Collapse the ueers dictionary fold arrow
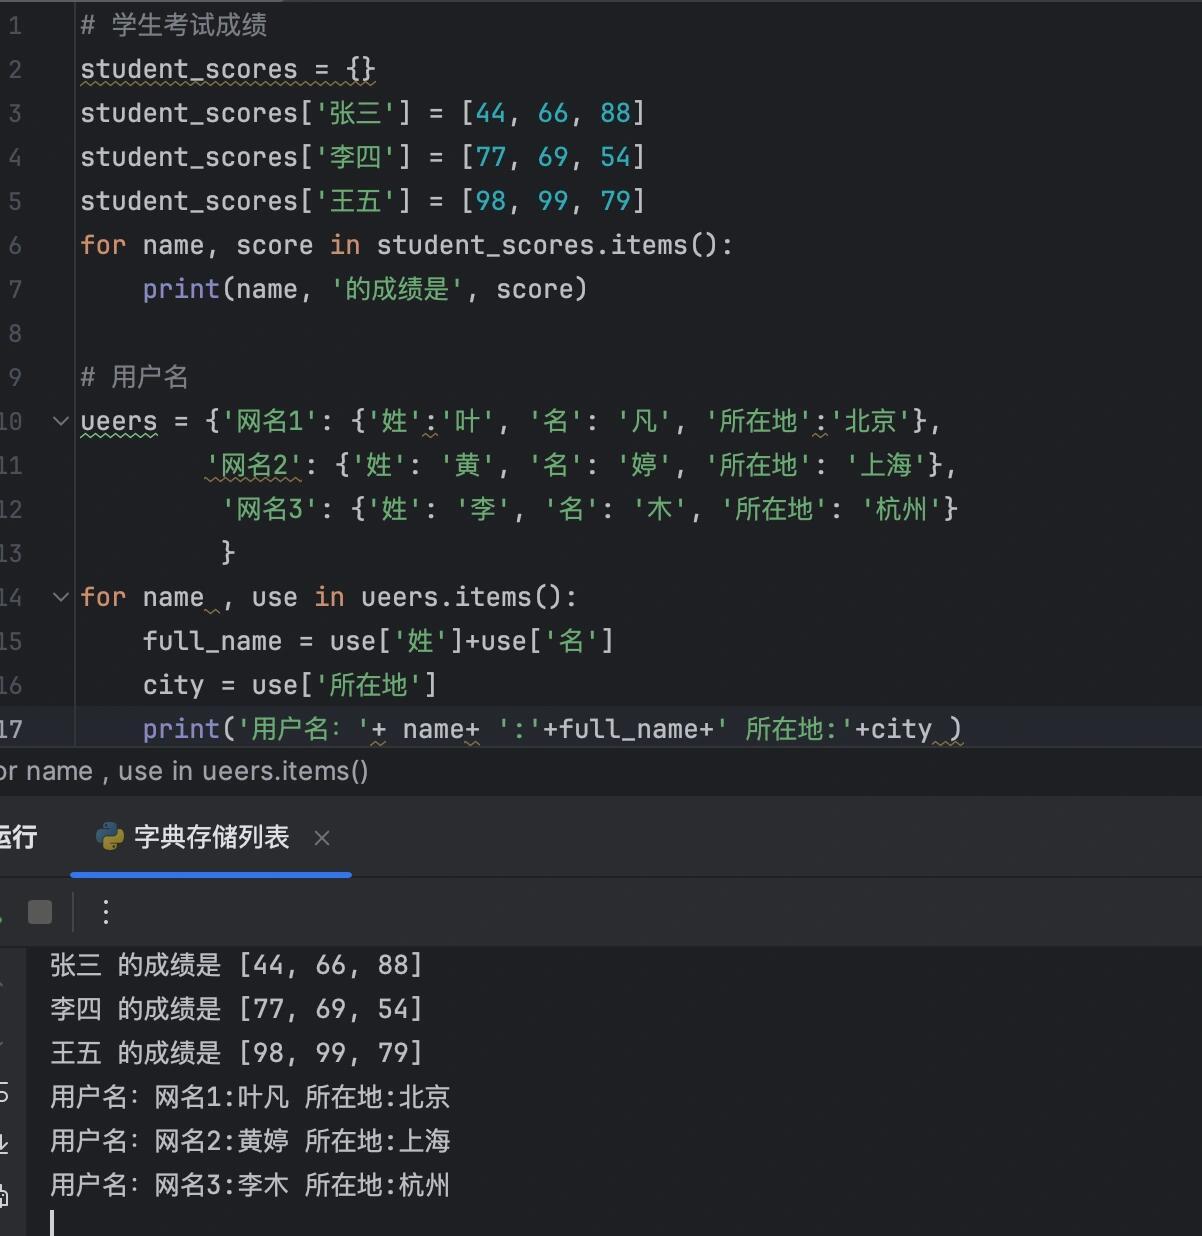The image size is (1202, 1236). 61,421
